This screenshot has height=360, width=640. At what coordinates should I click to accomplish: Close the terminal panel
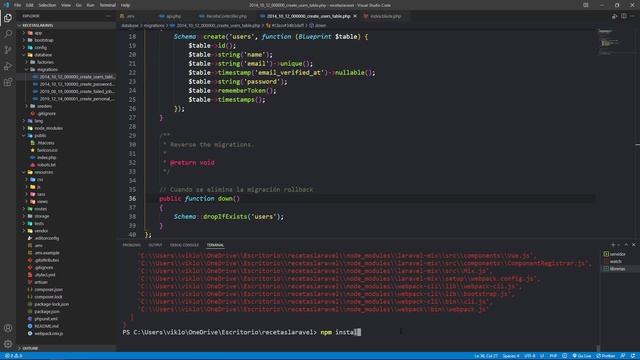coord(633,245)
